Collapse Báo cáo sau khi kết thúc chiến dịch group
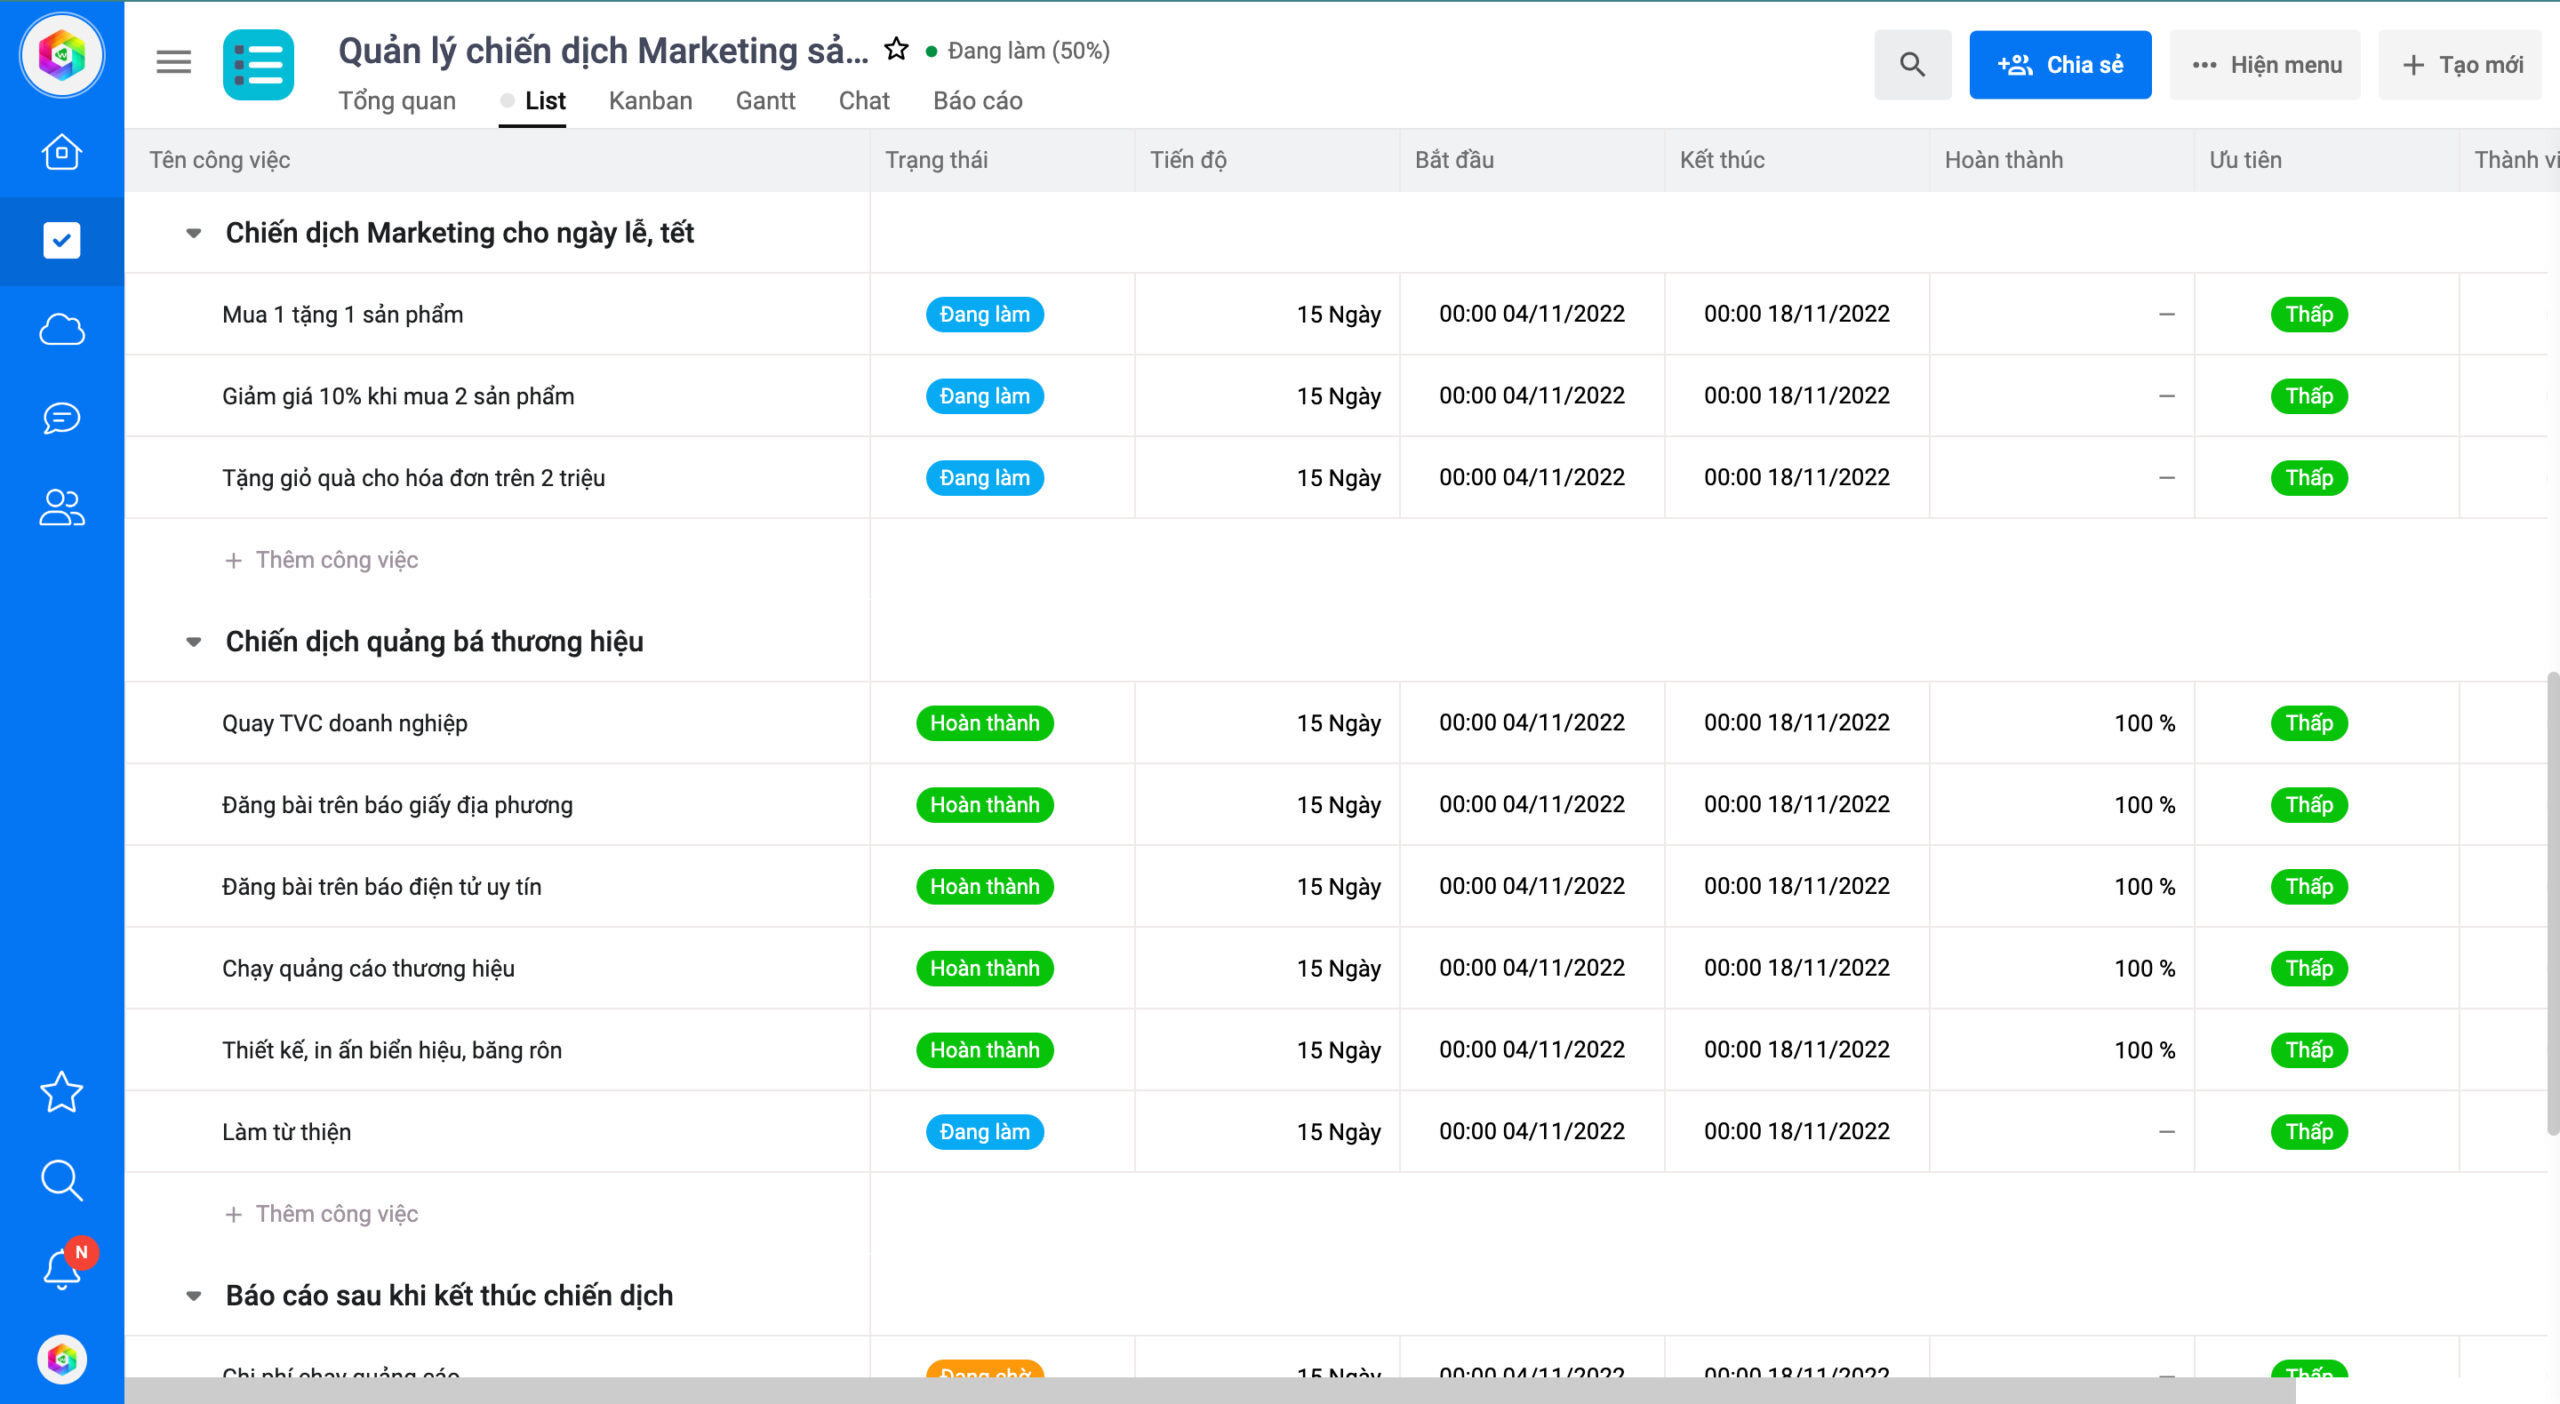Viewport: 2560px width, 1404px height. (x=194, y=1296)
